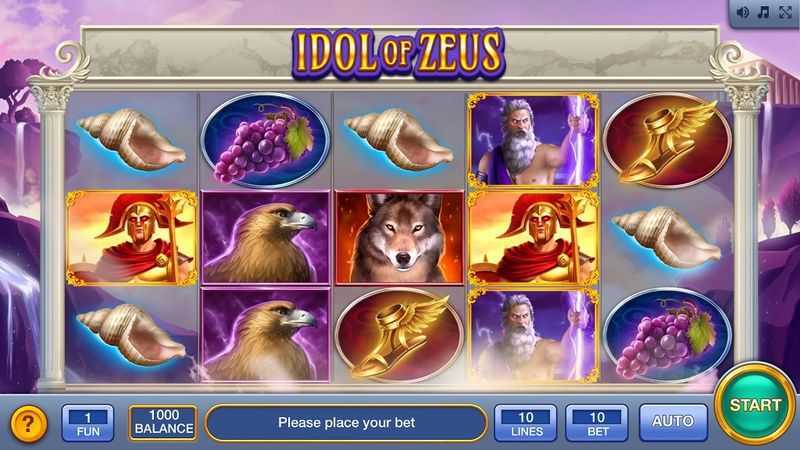This screenshot has height=450, width=800.
Task: Adjust the BET amount
Action: (597, 423)
